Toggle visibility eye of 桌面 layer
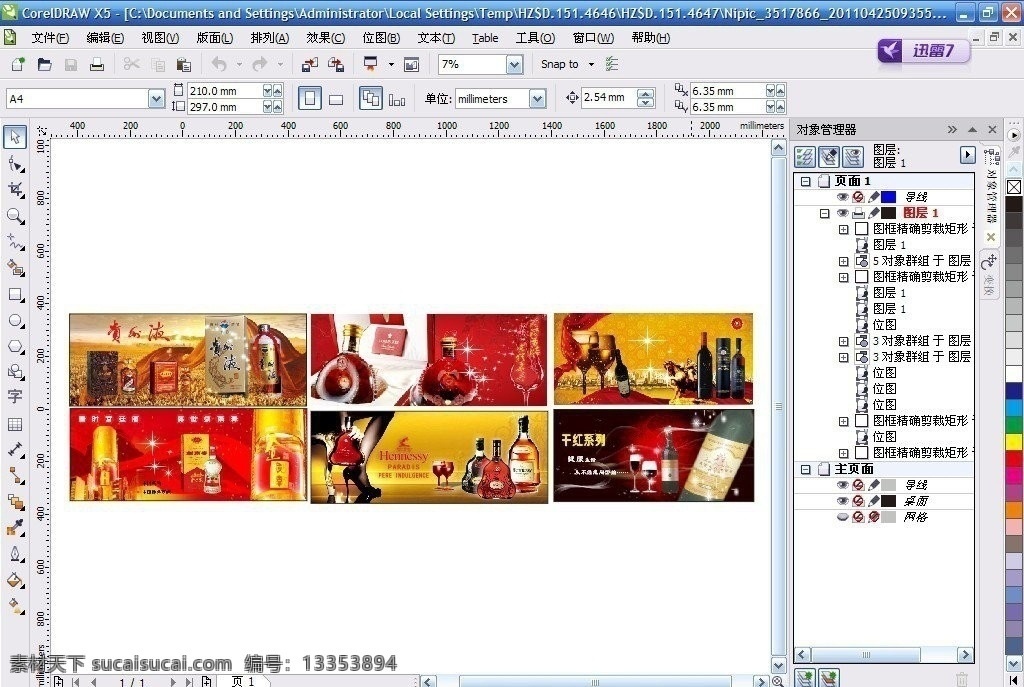 (x=842, y=501)
